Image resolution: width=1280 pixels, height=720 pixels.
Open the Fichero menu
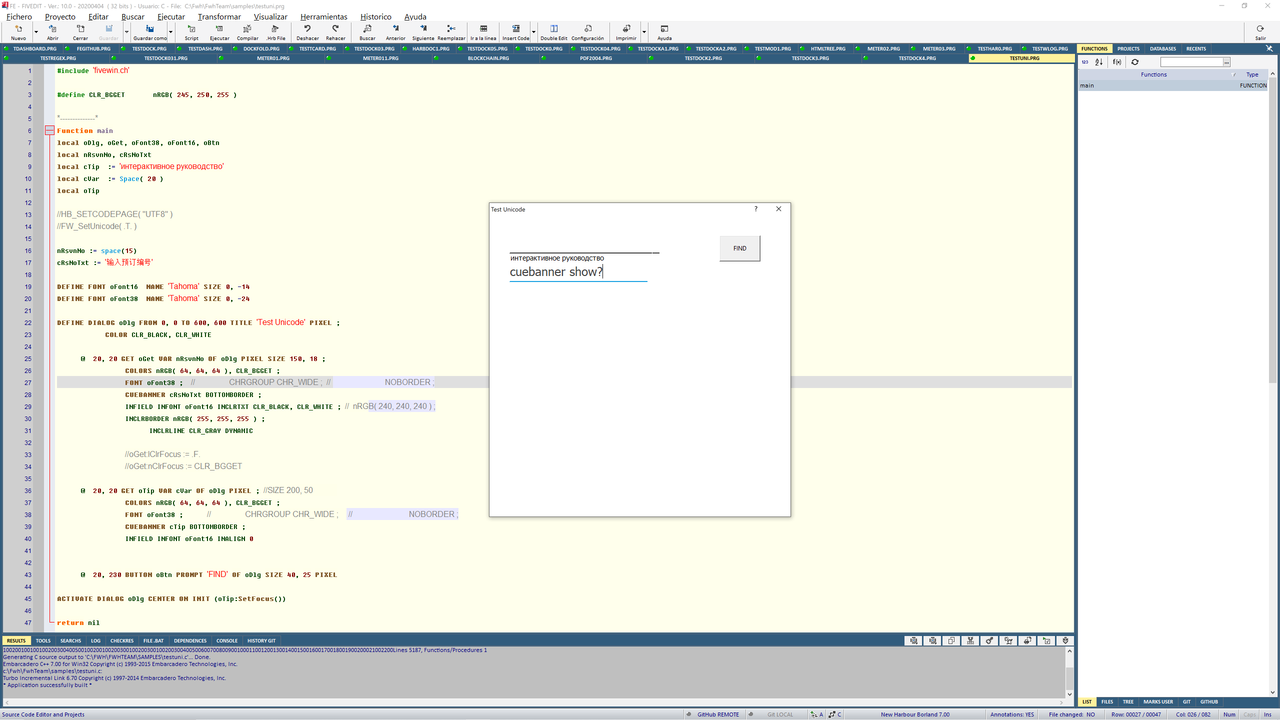point(19,17)
